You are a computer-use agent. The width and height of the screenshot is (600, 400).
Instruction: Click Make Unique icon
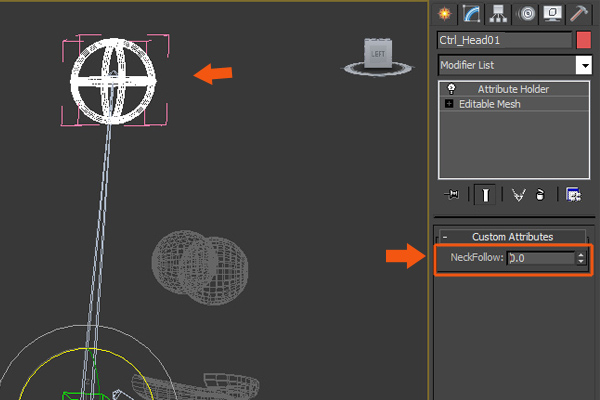(518, 195)
